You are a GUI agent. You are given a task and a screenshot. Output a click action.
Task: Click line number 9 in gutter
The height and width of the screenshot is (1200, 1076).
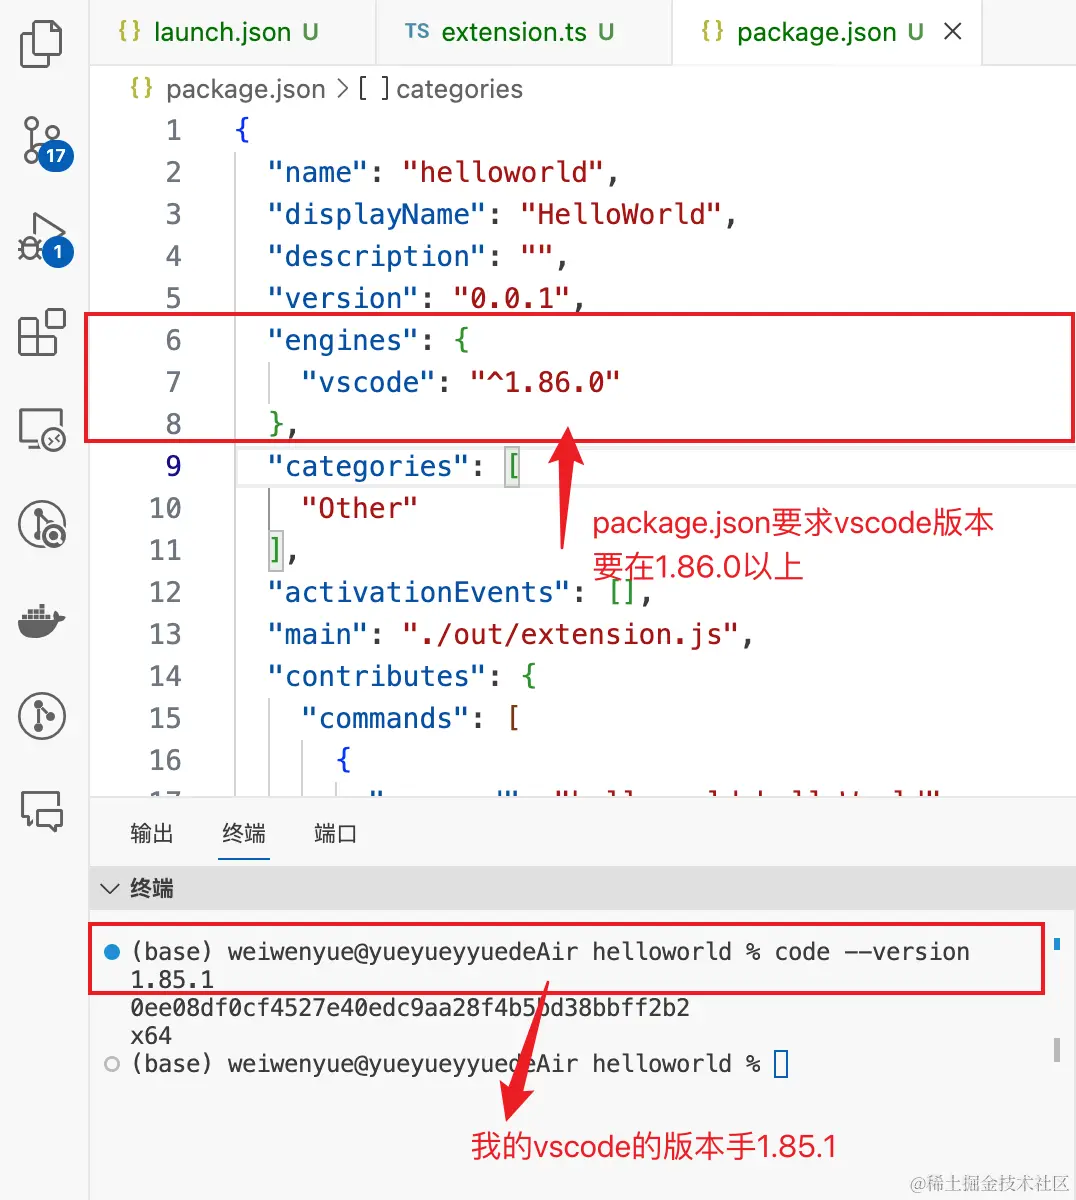pos(173,466)
